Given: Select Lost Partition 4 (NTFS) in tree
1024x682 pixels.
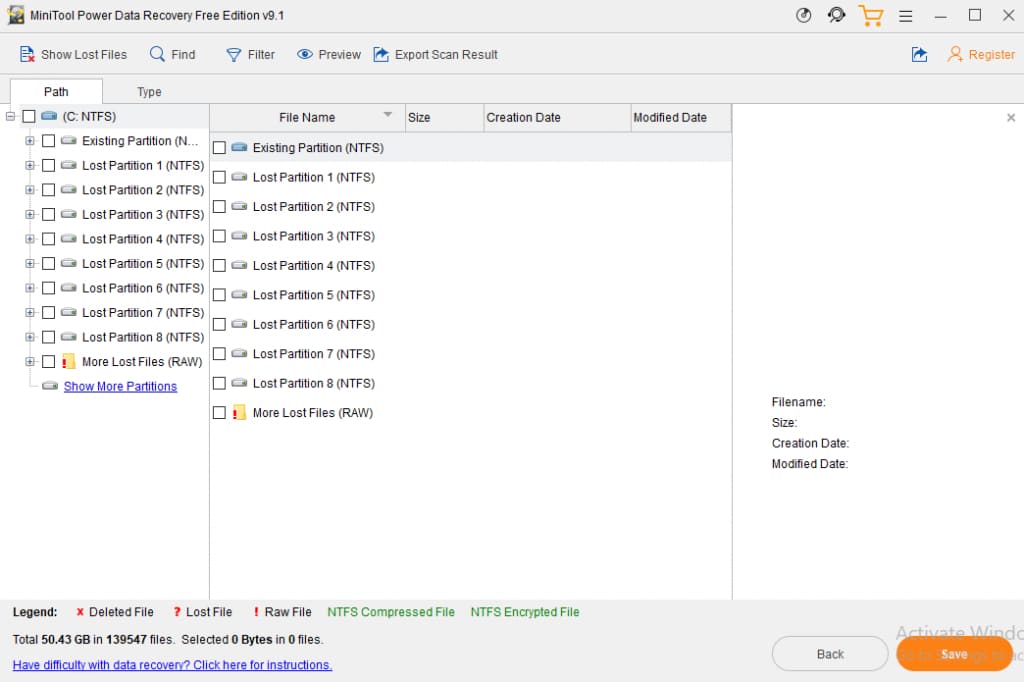Looking at the screenshot, I should 143,238.
